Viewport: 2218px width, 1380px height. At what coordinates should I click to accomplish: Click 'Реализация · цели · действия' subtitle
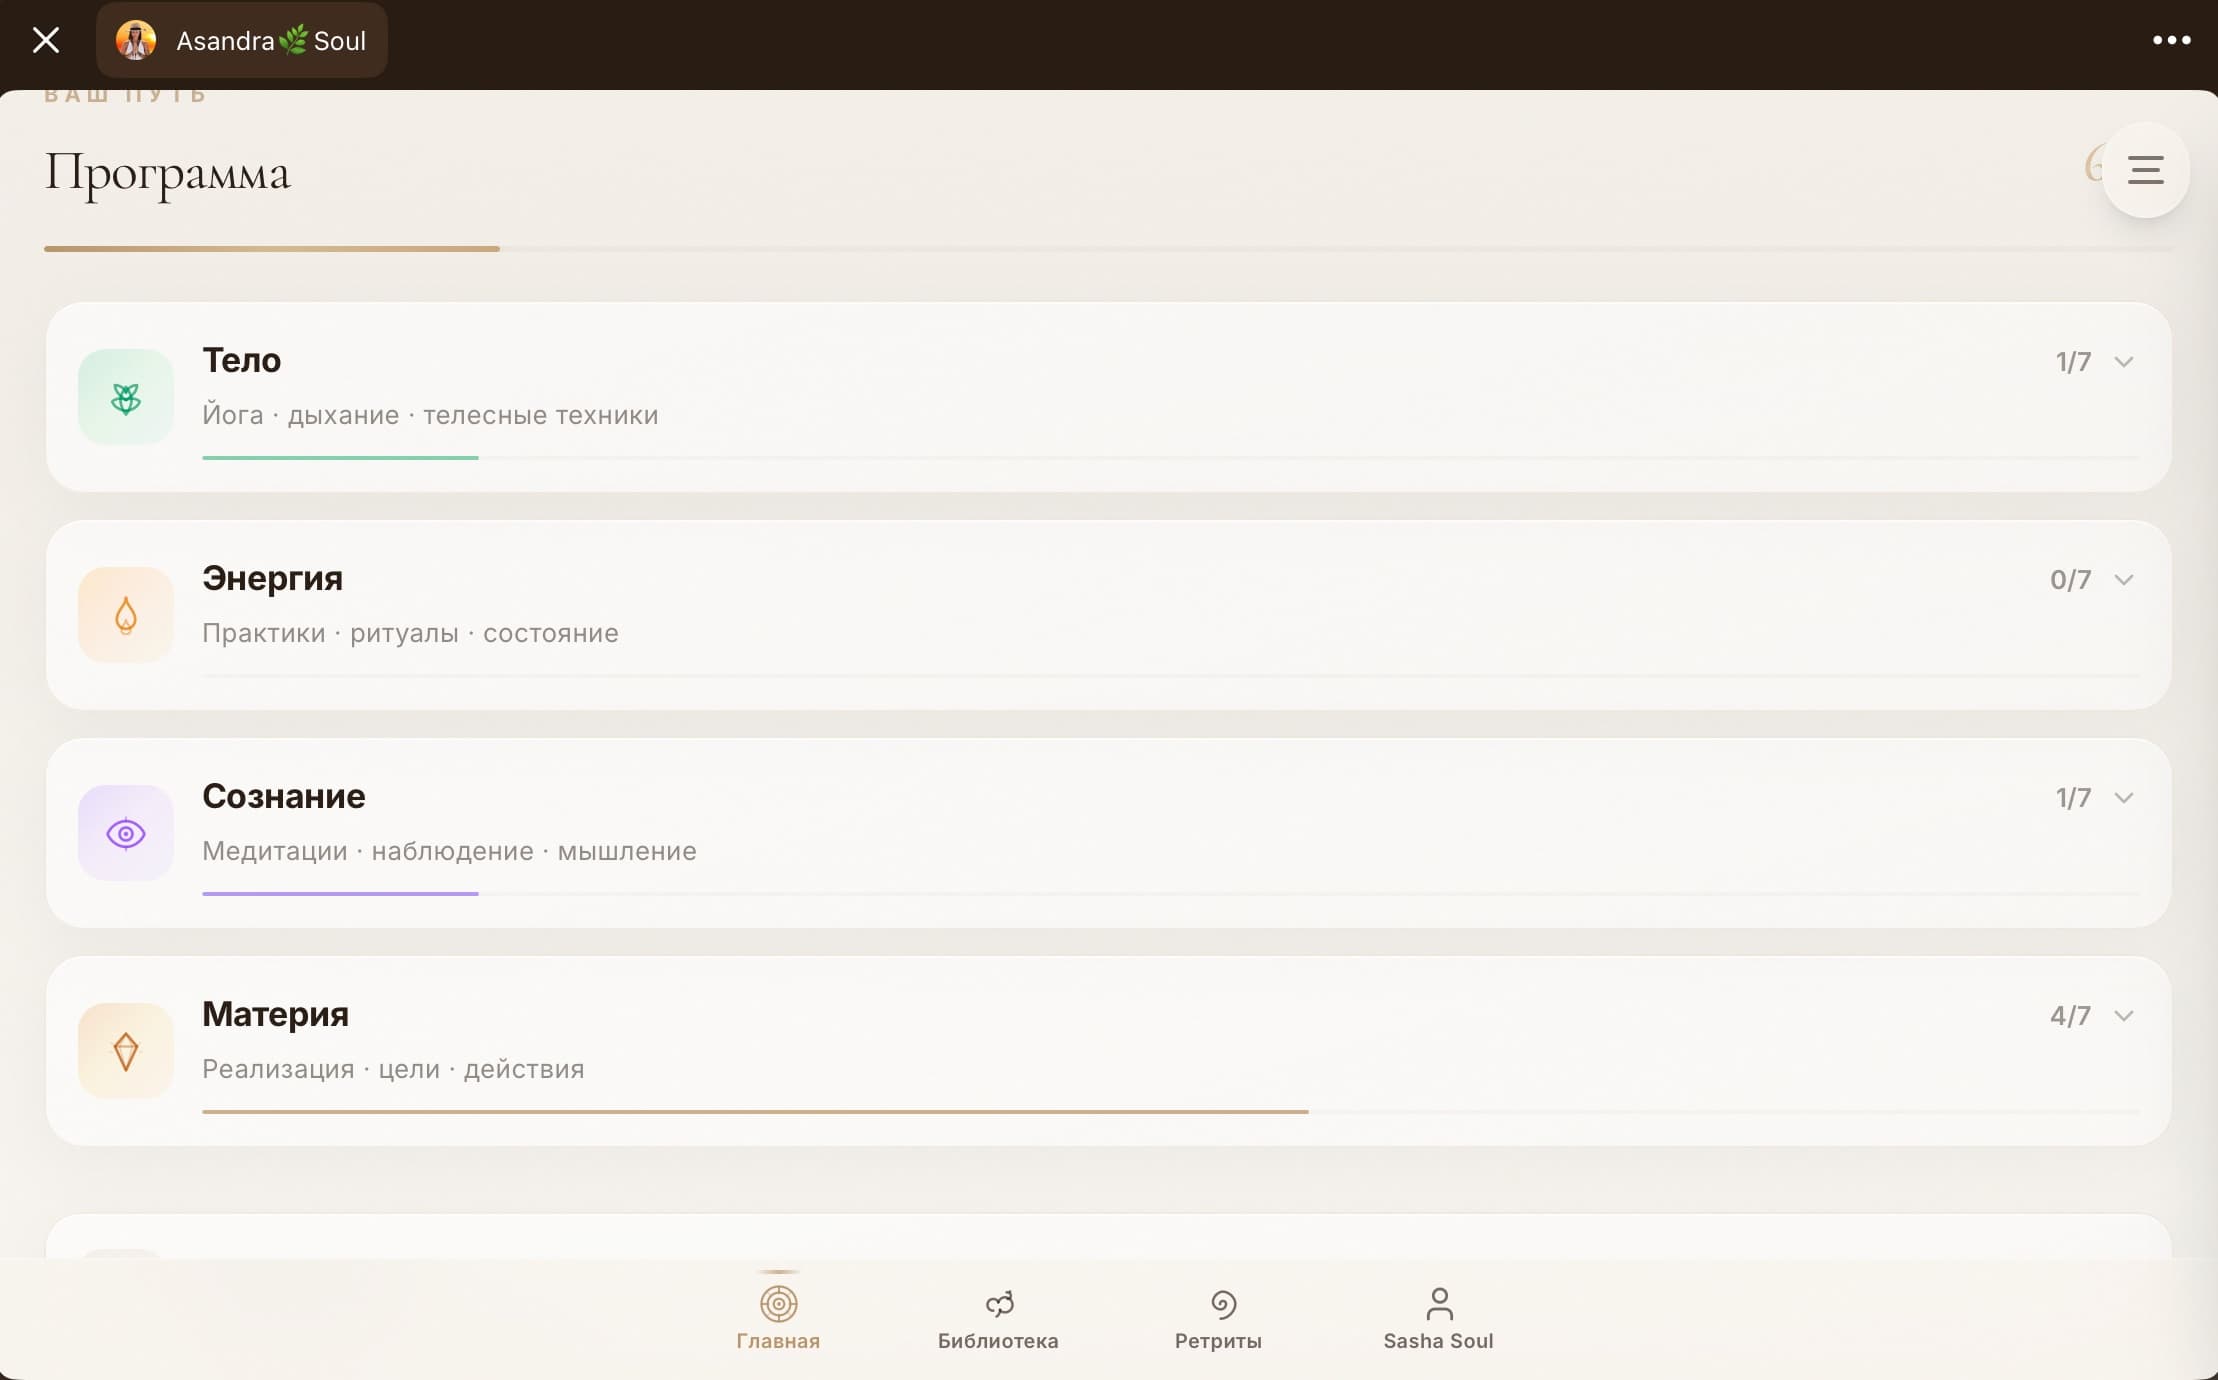(x=393, y=1069)
